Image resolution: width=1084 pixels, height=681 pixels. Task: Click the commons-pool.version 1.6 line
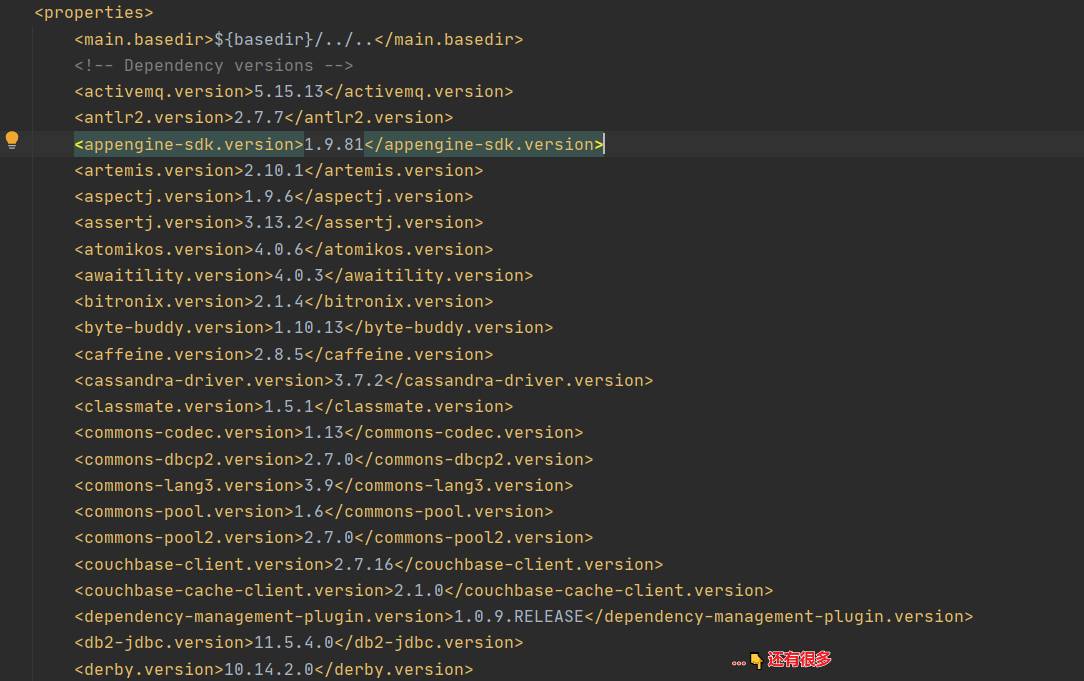[314, 512]
